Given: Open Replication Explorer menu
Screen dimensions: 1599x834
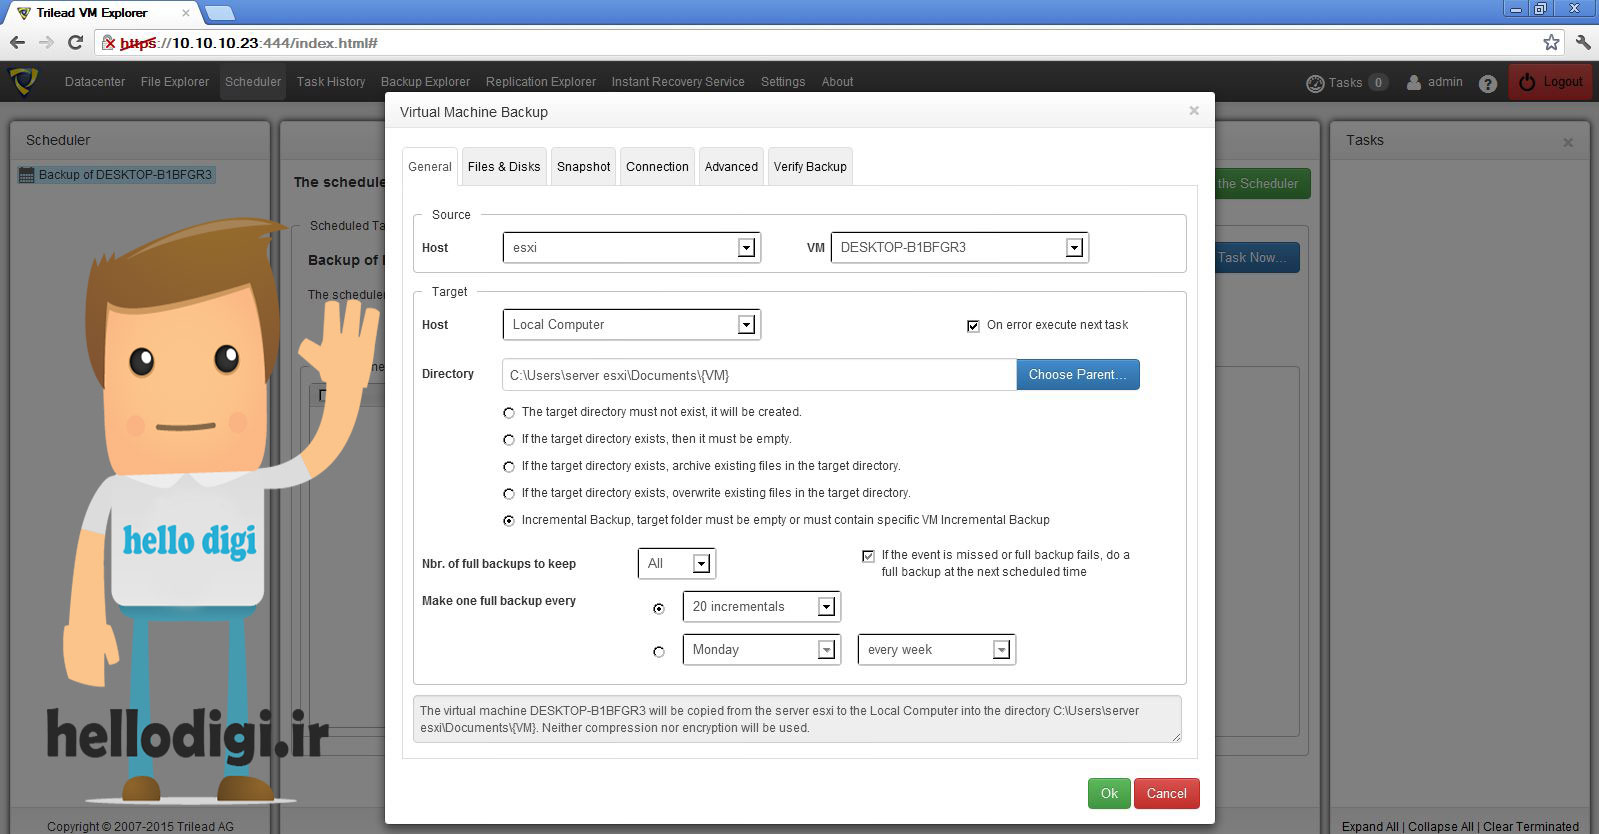Looking at the screenshot, I should (x=541, y=82).
